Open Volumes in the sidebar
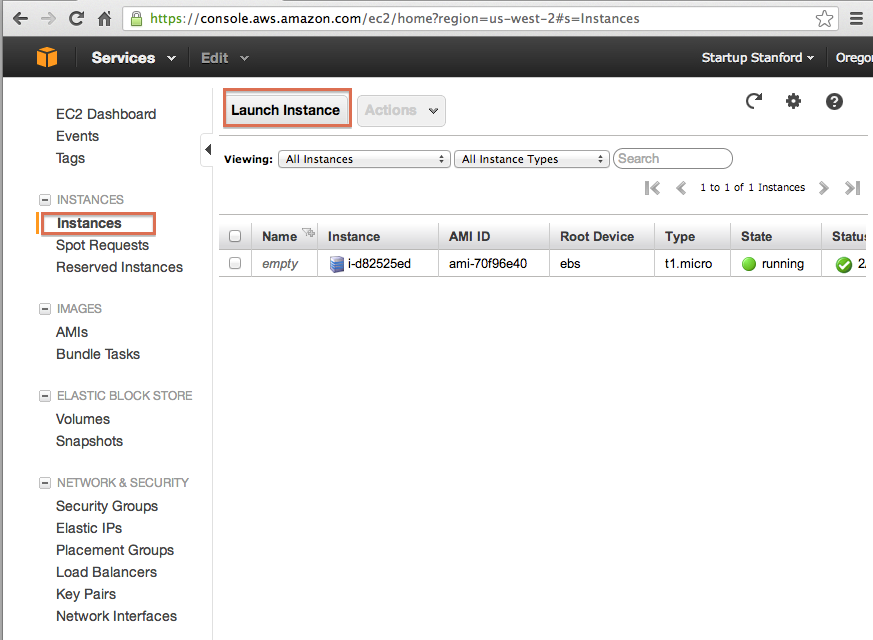Viewport: 873px width, 640px height. pos(83,419)
